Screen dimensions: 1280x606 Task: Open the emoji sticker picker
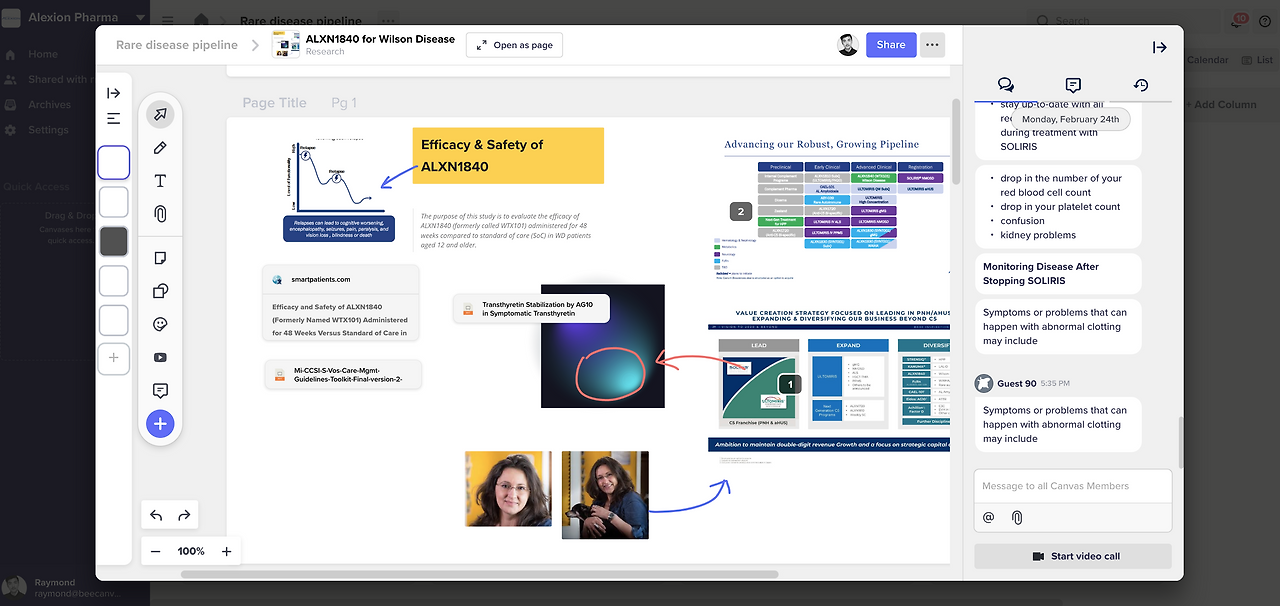[x=160, y=324]
